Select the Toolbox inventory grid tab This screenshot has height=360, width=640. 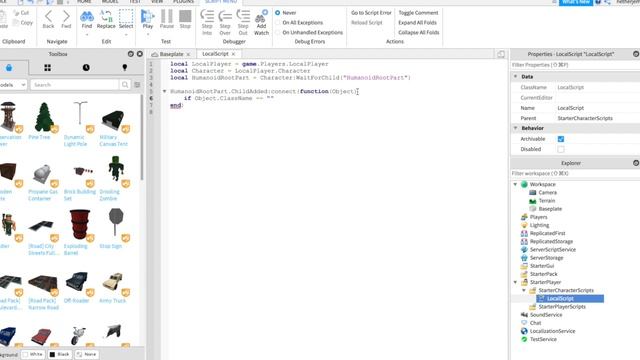point(47,68)
